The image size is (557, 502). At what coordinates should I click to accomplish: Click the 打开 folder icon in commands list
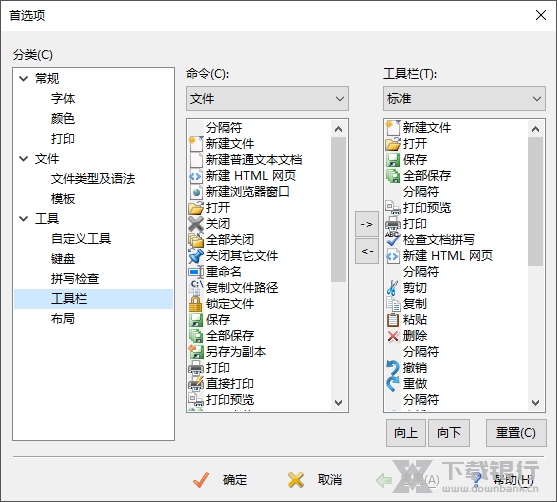pos(196,208)
